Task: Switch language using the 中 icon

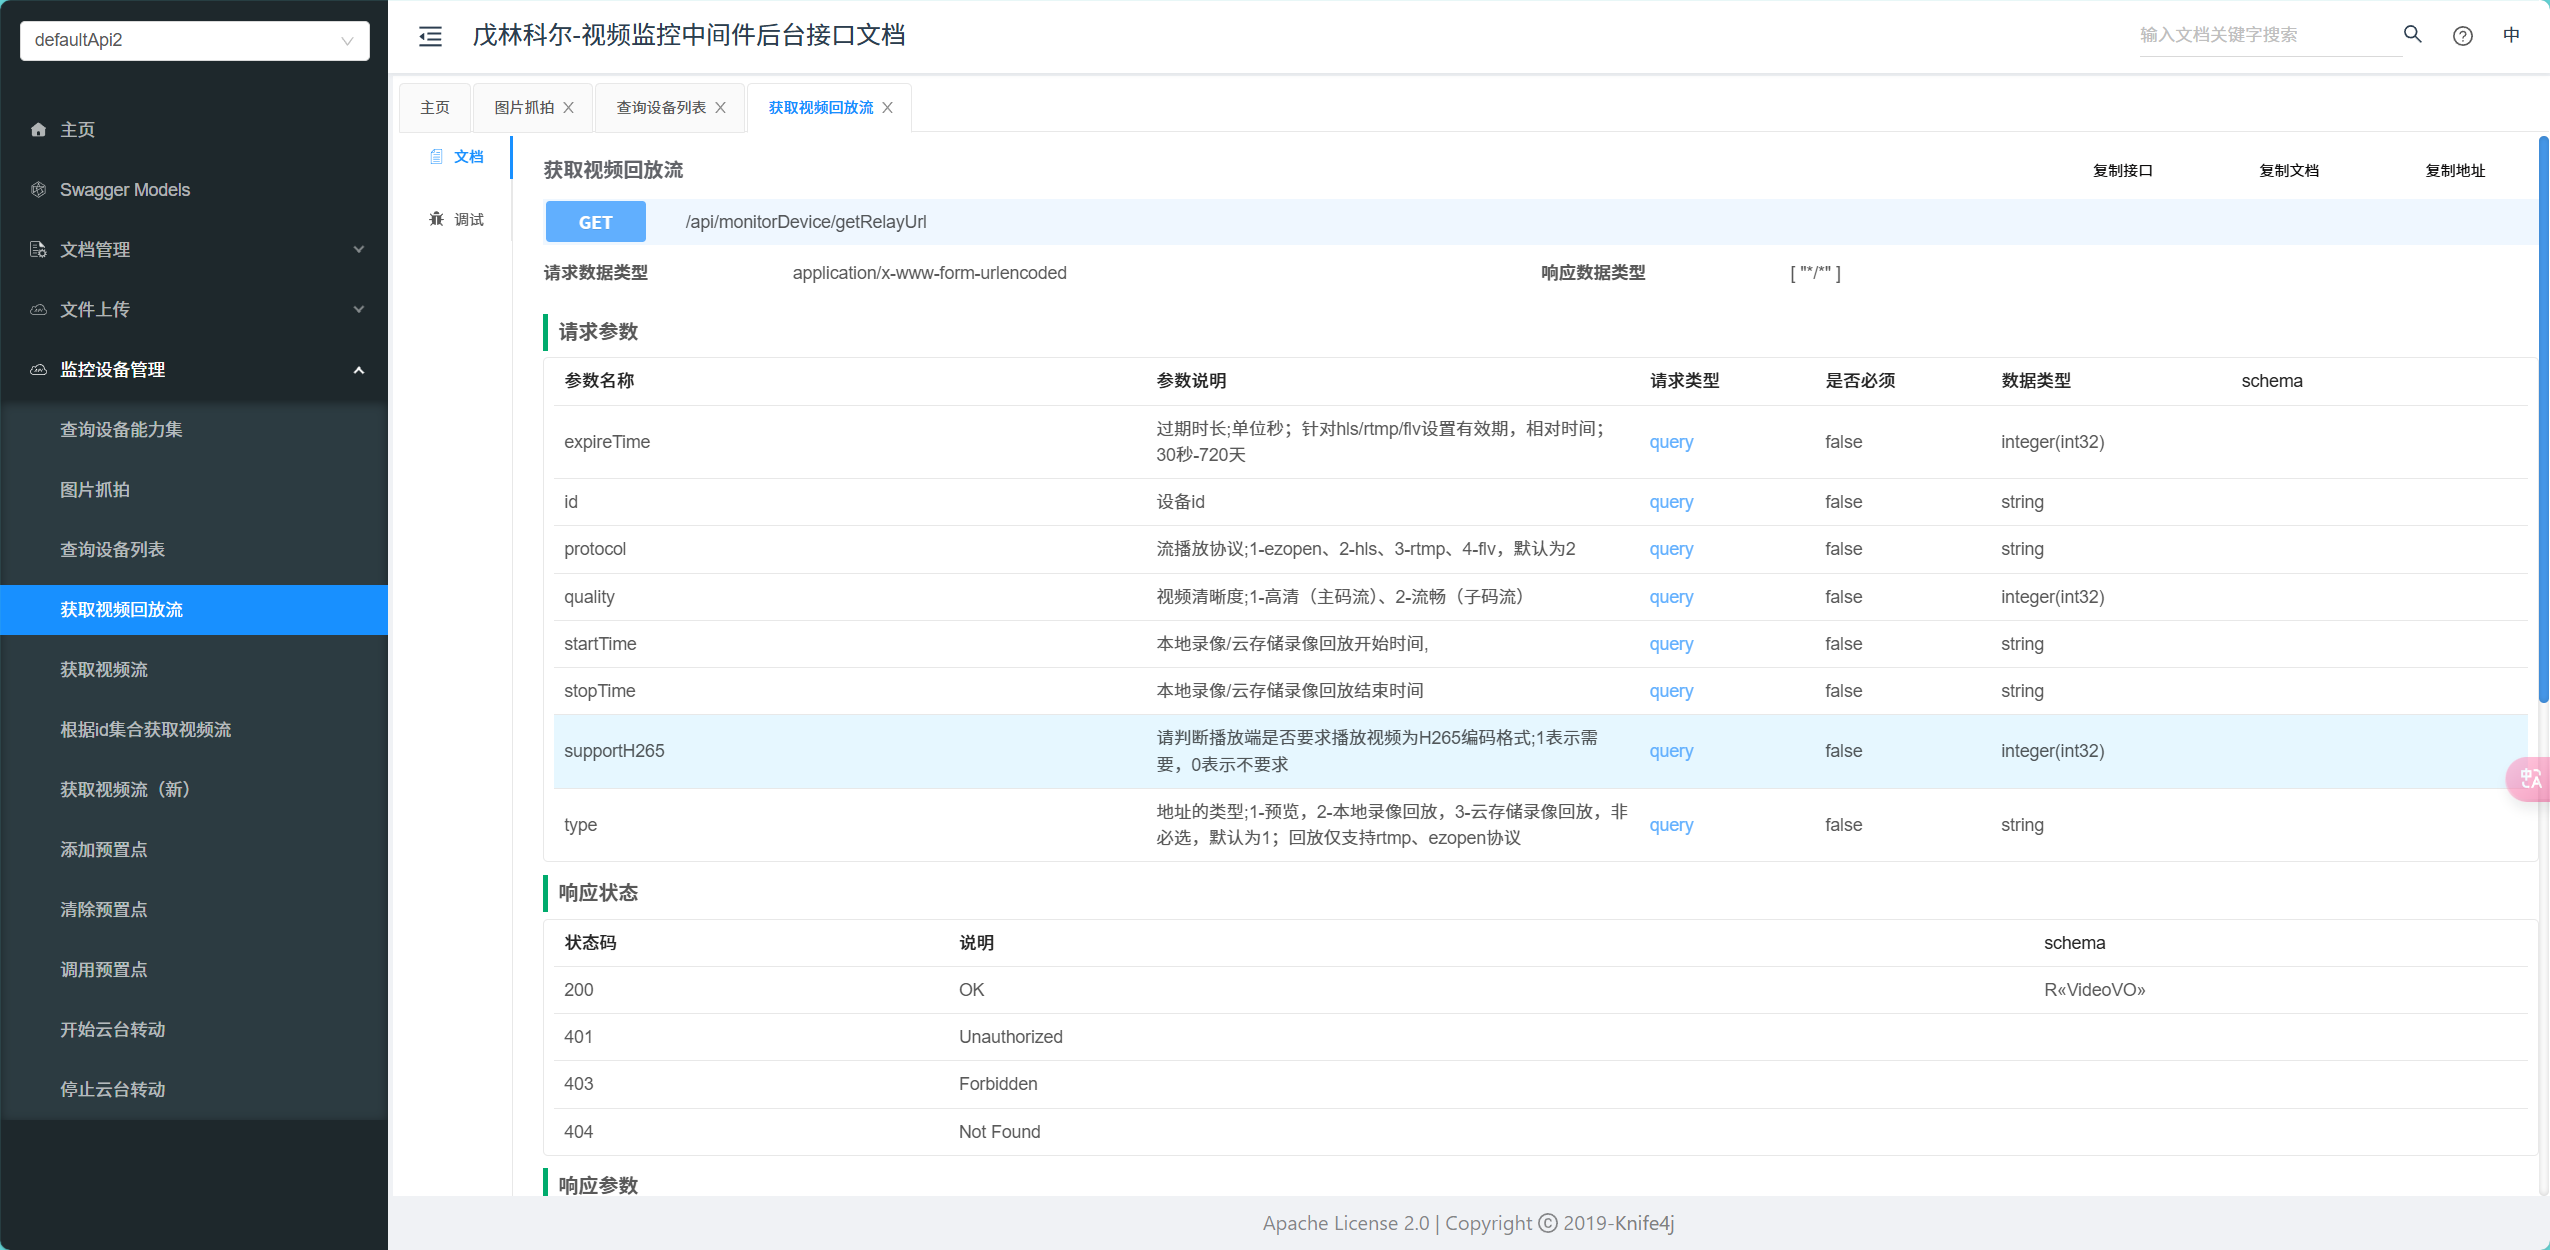Action: click(x=2511, y=35)
